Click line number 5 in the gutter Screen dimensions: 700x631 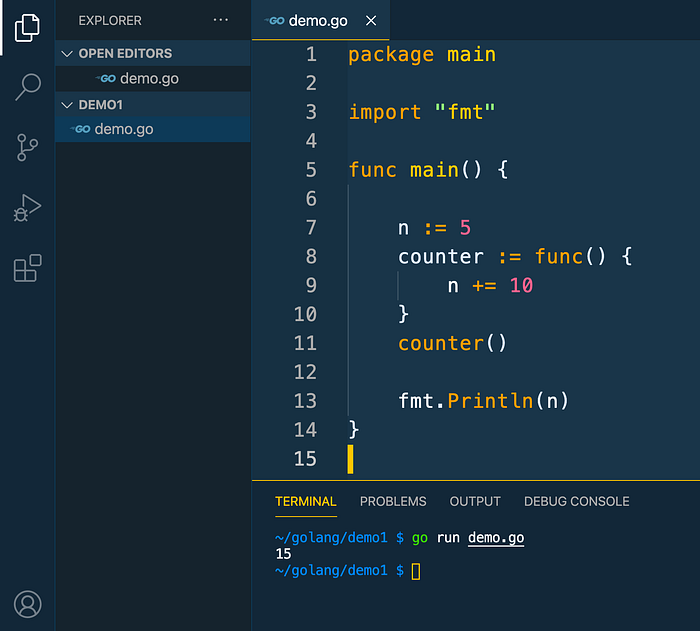(311, 170)
